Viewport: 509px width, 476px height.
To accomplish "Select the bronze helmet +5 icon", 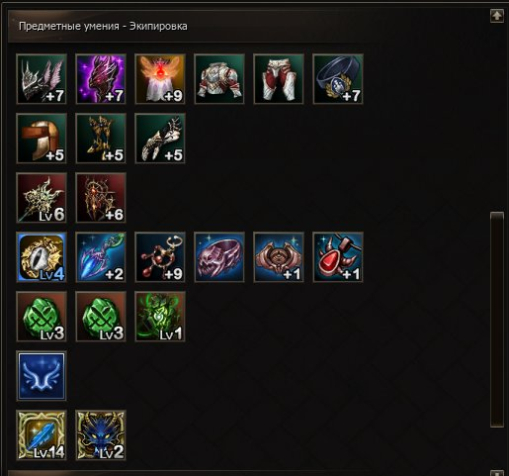I will tap(42, 138).
